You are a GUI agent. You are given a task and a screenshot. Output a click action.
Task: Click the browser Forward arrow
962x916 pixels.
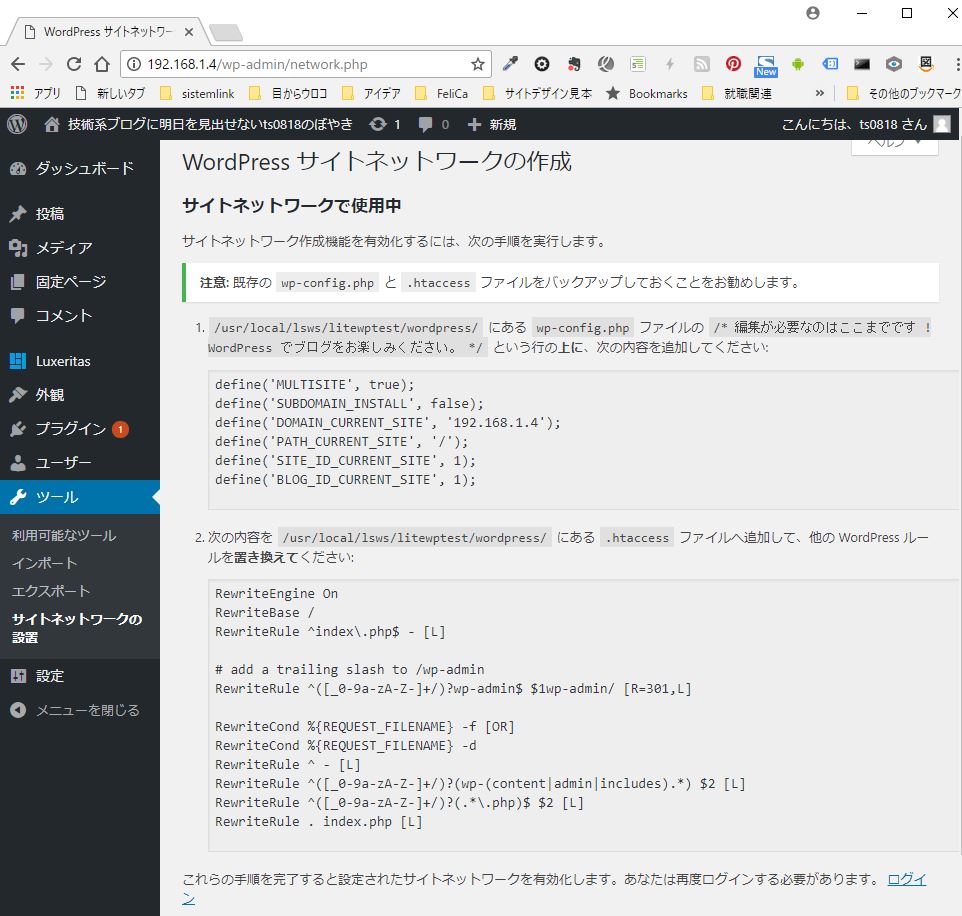[x=46, y=64]
